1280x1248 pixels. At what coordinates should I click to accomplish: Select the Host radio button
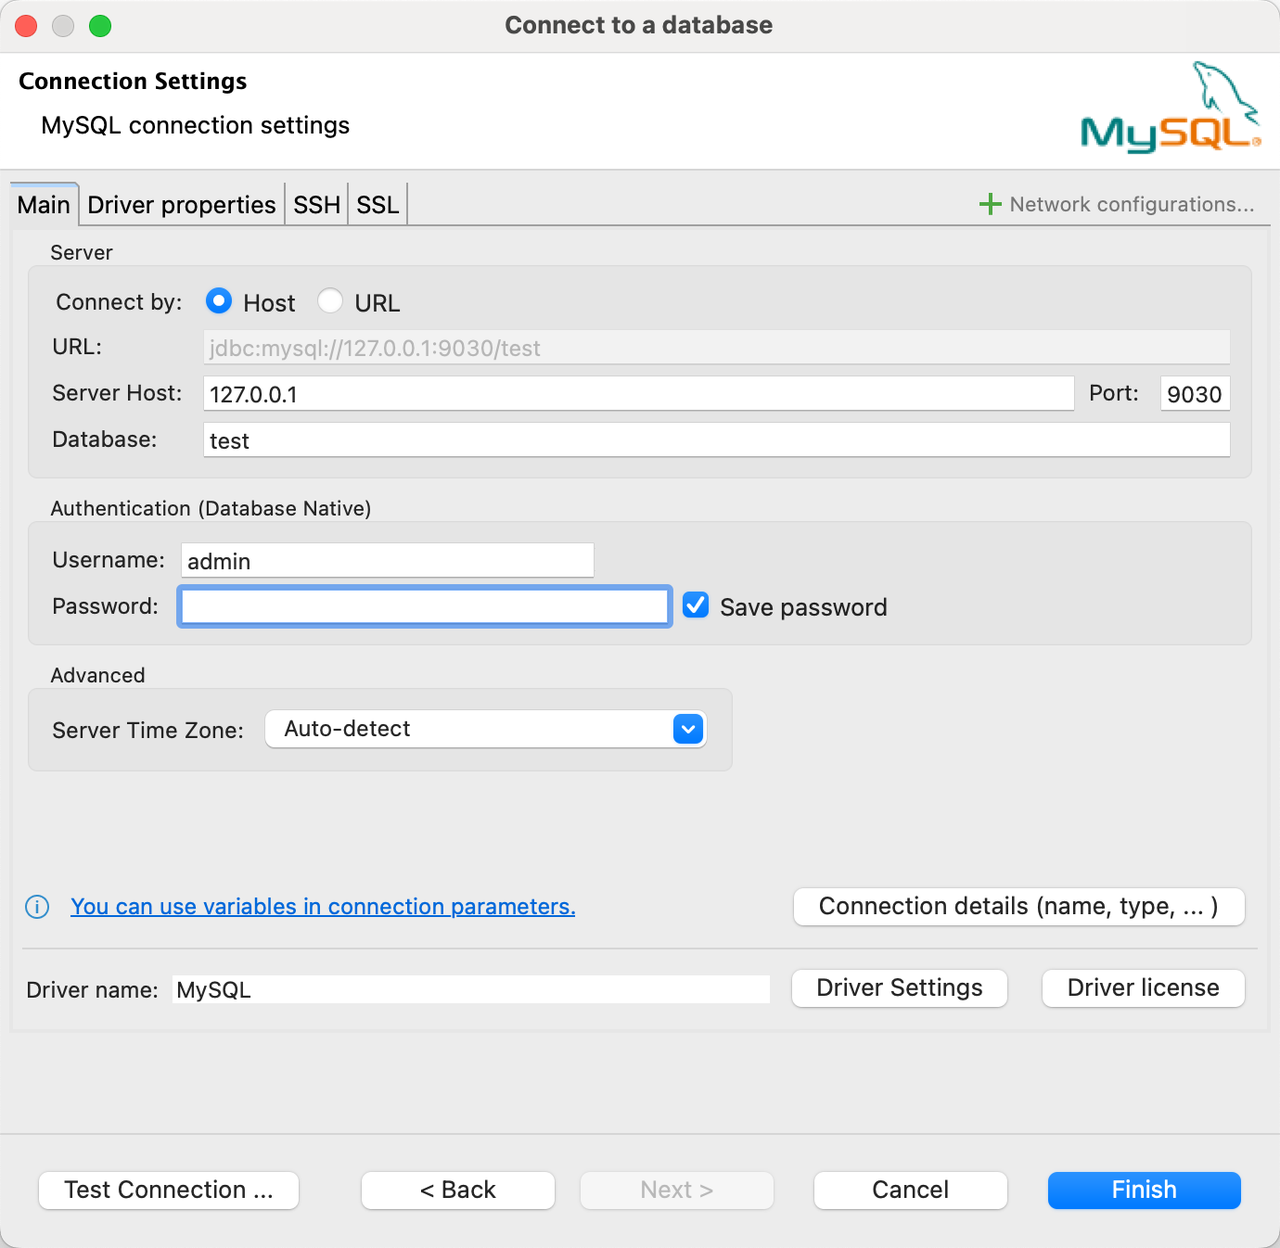point(218,300)
